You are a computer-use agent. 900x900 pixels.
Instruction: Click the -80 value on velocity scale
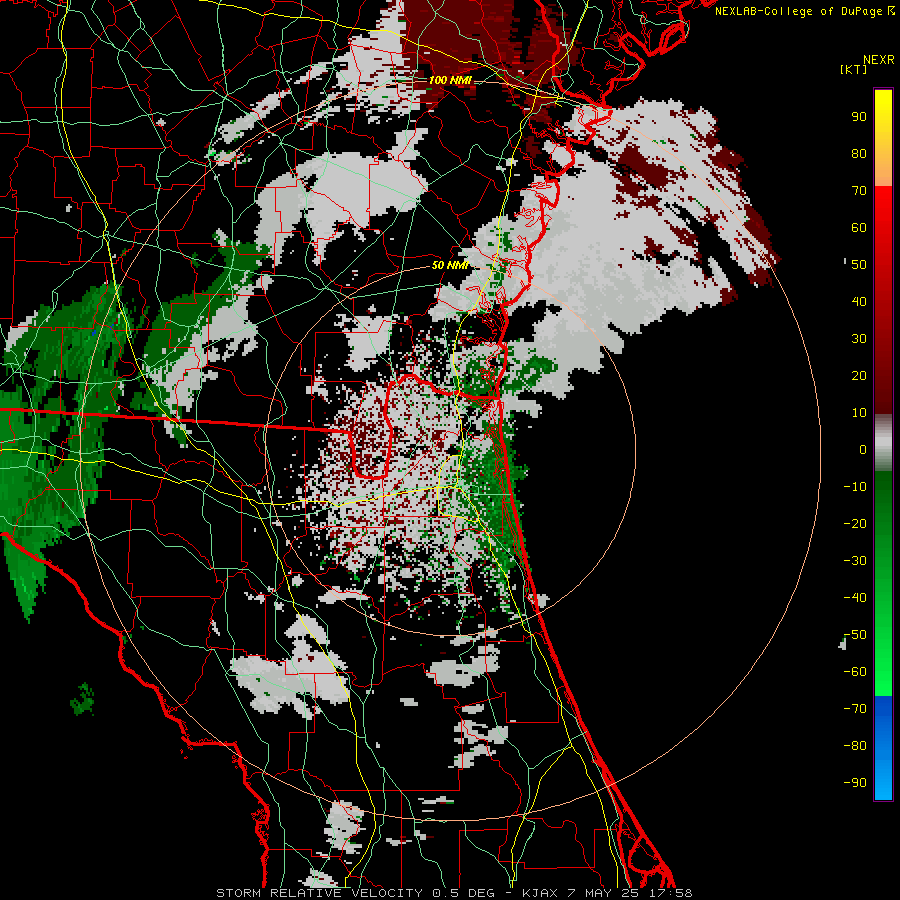(855, 746)
